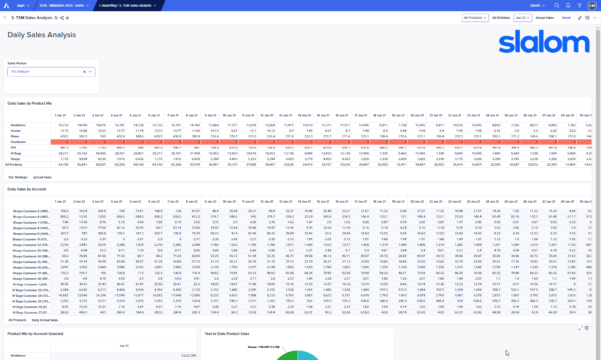Click Product Mix by Account Selected title
Screen dimensions: 601x360
tap(35, 334)
